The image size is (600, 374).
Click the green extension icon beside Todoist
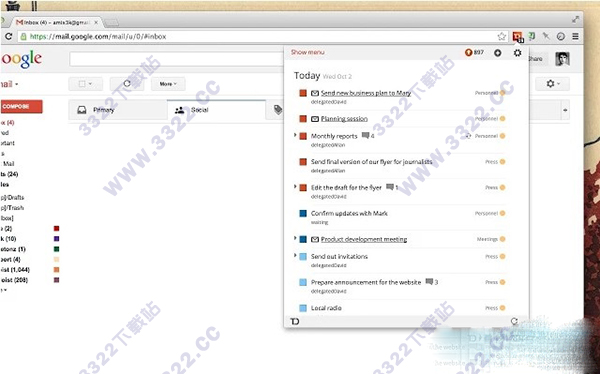pyautogui.click(x=532, y=36)
